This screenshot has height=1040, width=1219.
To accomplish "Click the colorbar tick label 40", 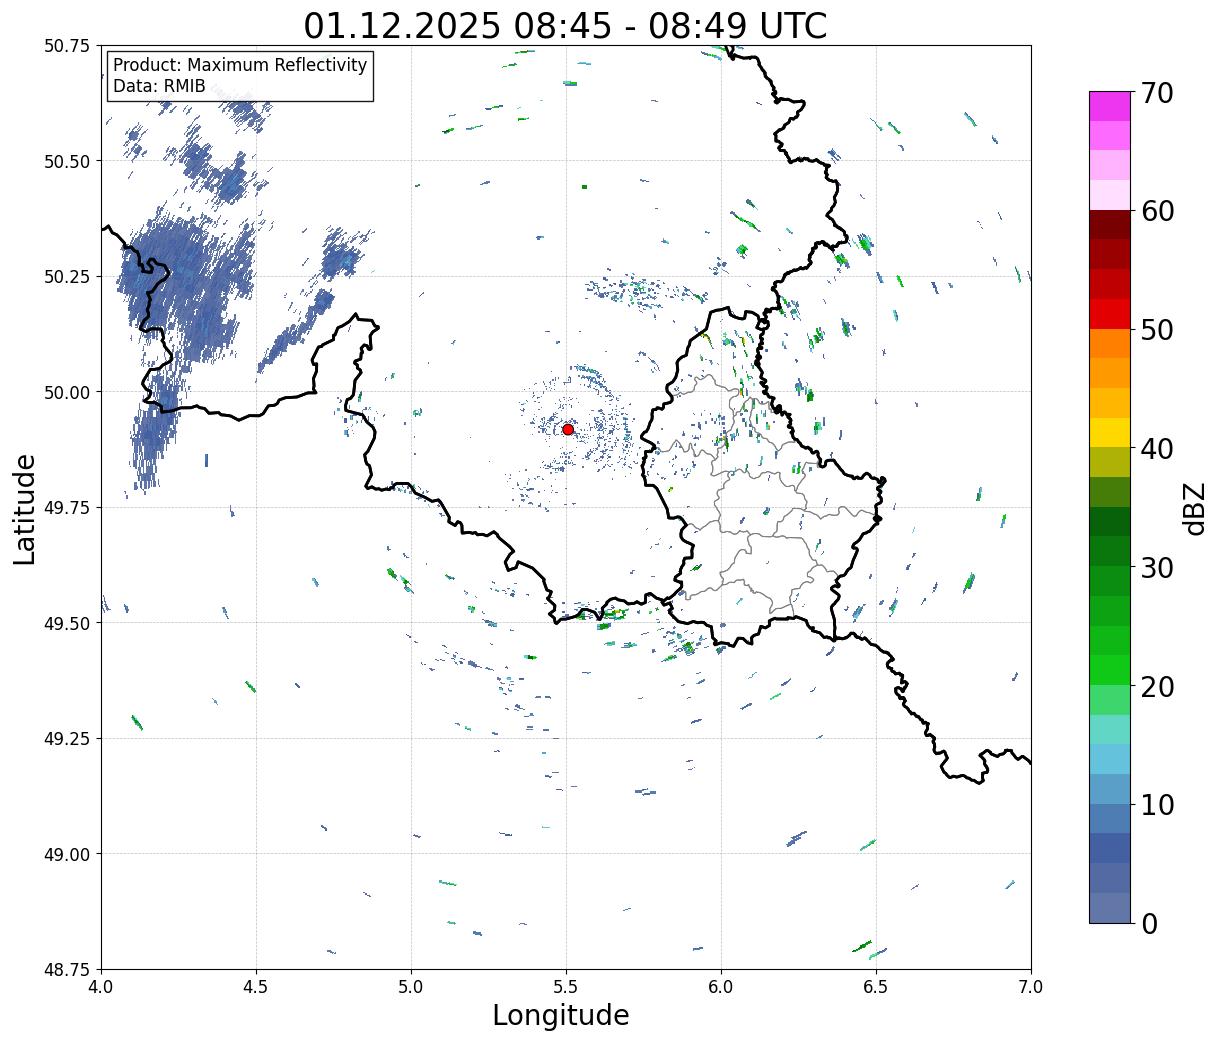I will (1157, 449).
